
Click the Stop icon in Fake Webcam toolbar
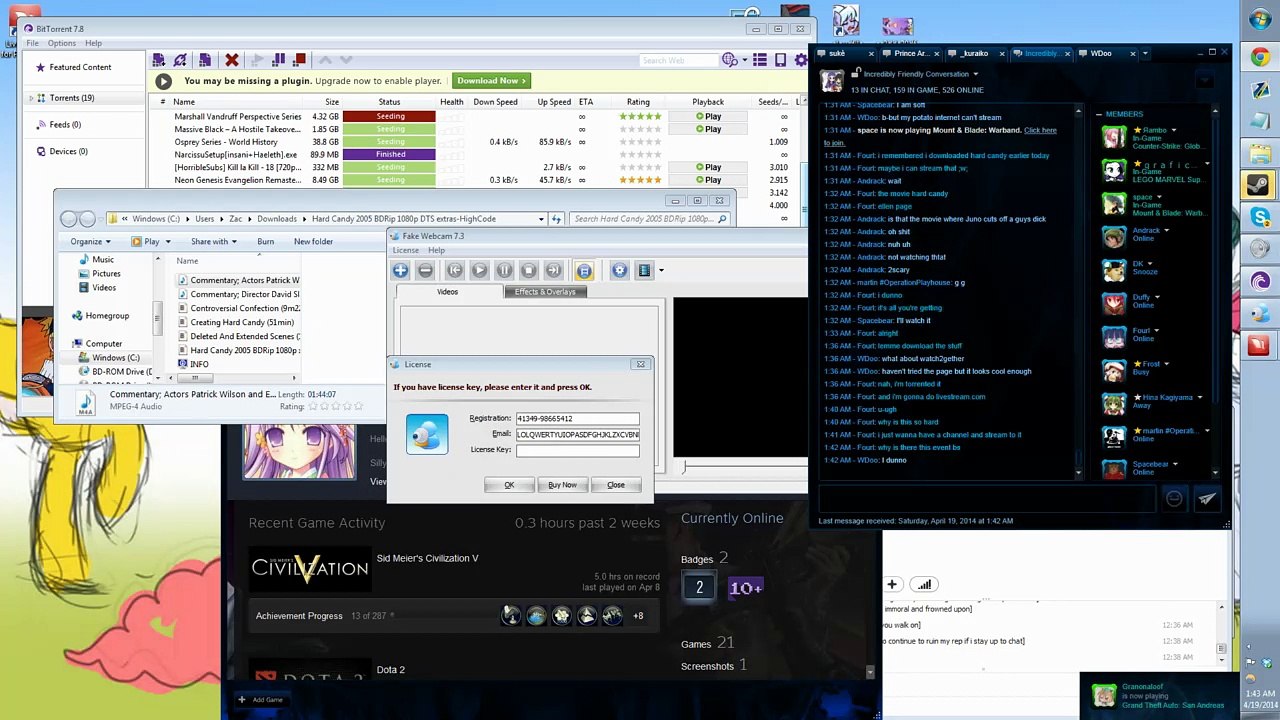[528, 270]
